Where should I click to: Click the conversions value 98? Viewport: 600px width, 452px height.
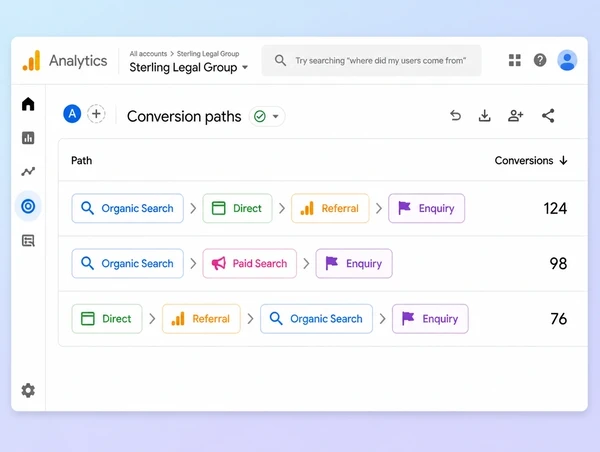pos(558,264)
